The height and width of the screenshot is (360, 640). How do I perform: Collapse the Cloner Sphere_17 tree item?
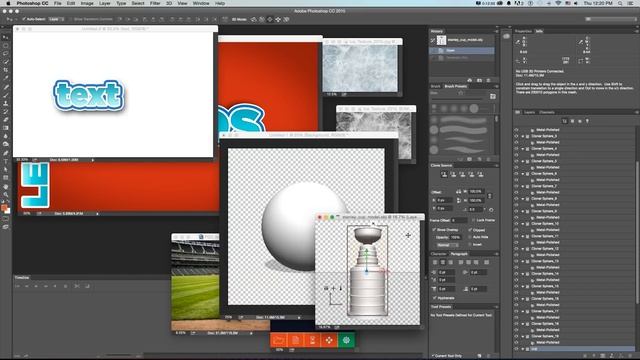(x=522, y=311)
